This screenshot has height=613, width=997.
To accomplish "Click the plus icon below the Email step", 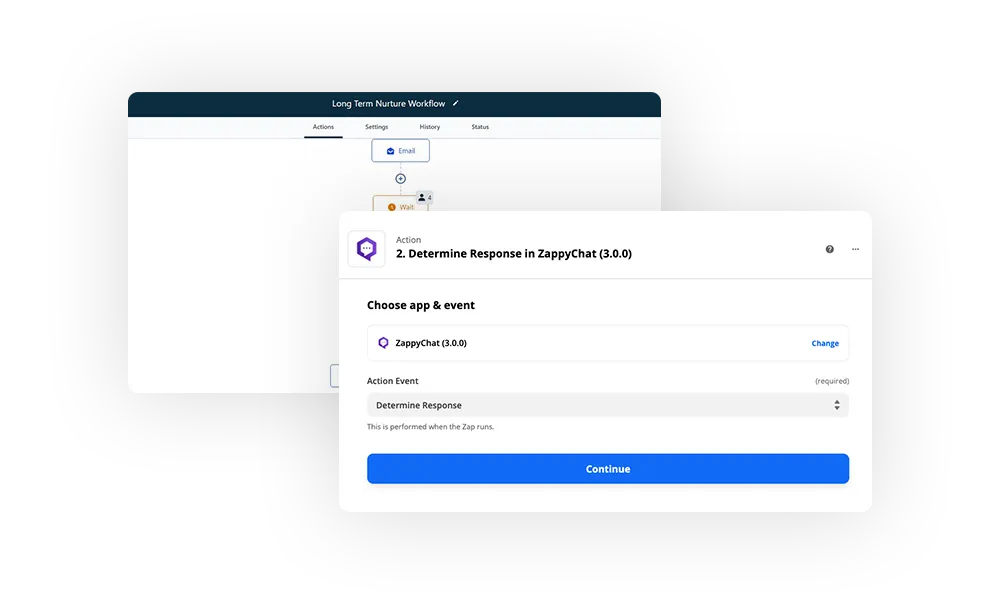I will tap(401, 179).
